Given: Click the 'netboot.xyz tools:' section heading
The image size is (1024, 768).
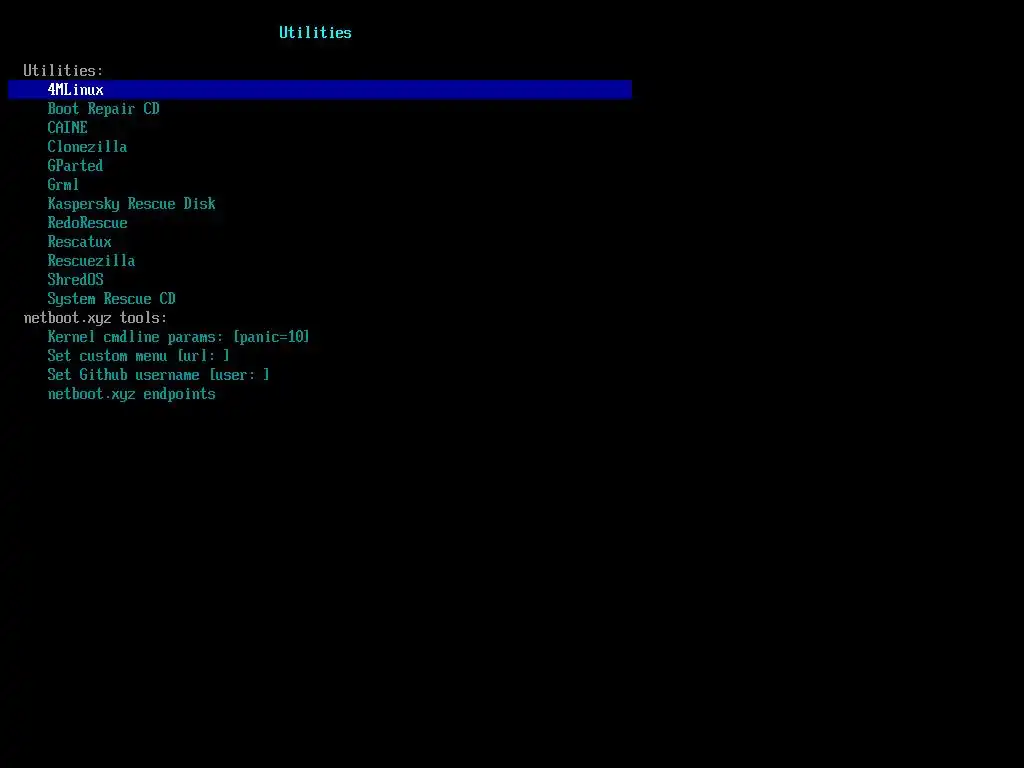Looking at the screenshot, I should click(x=95, y=317).
